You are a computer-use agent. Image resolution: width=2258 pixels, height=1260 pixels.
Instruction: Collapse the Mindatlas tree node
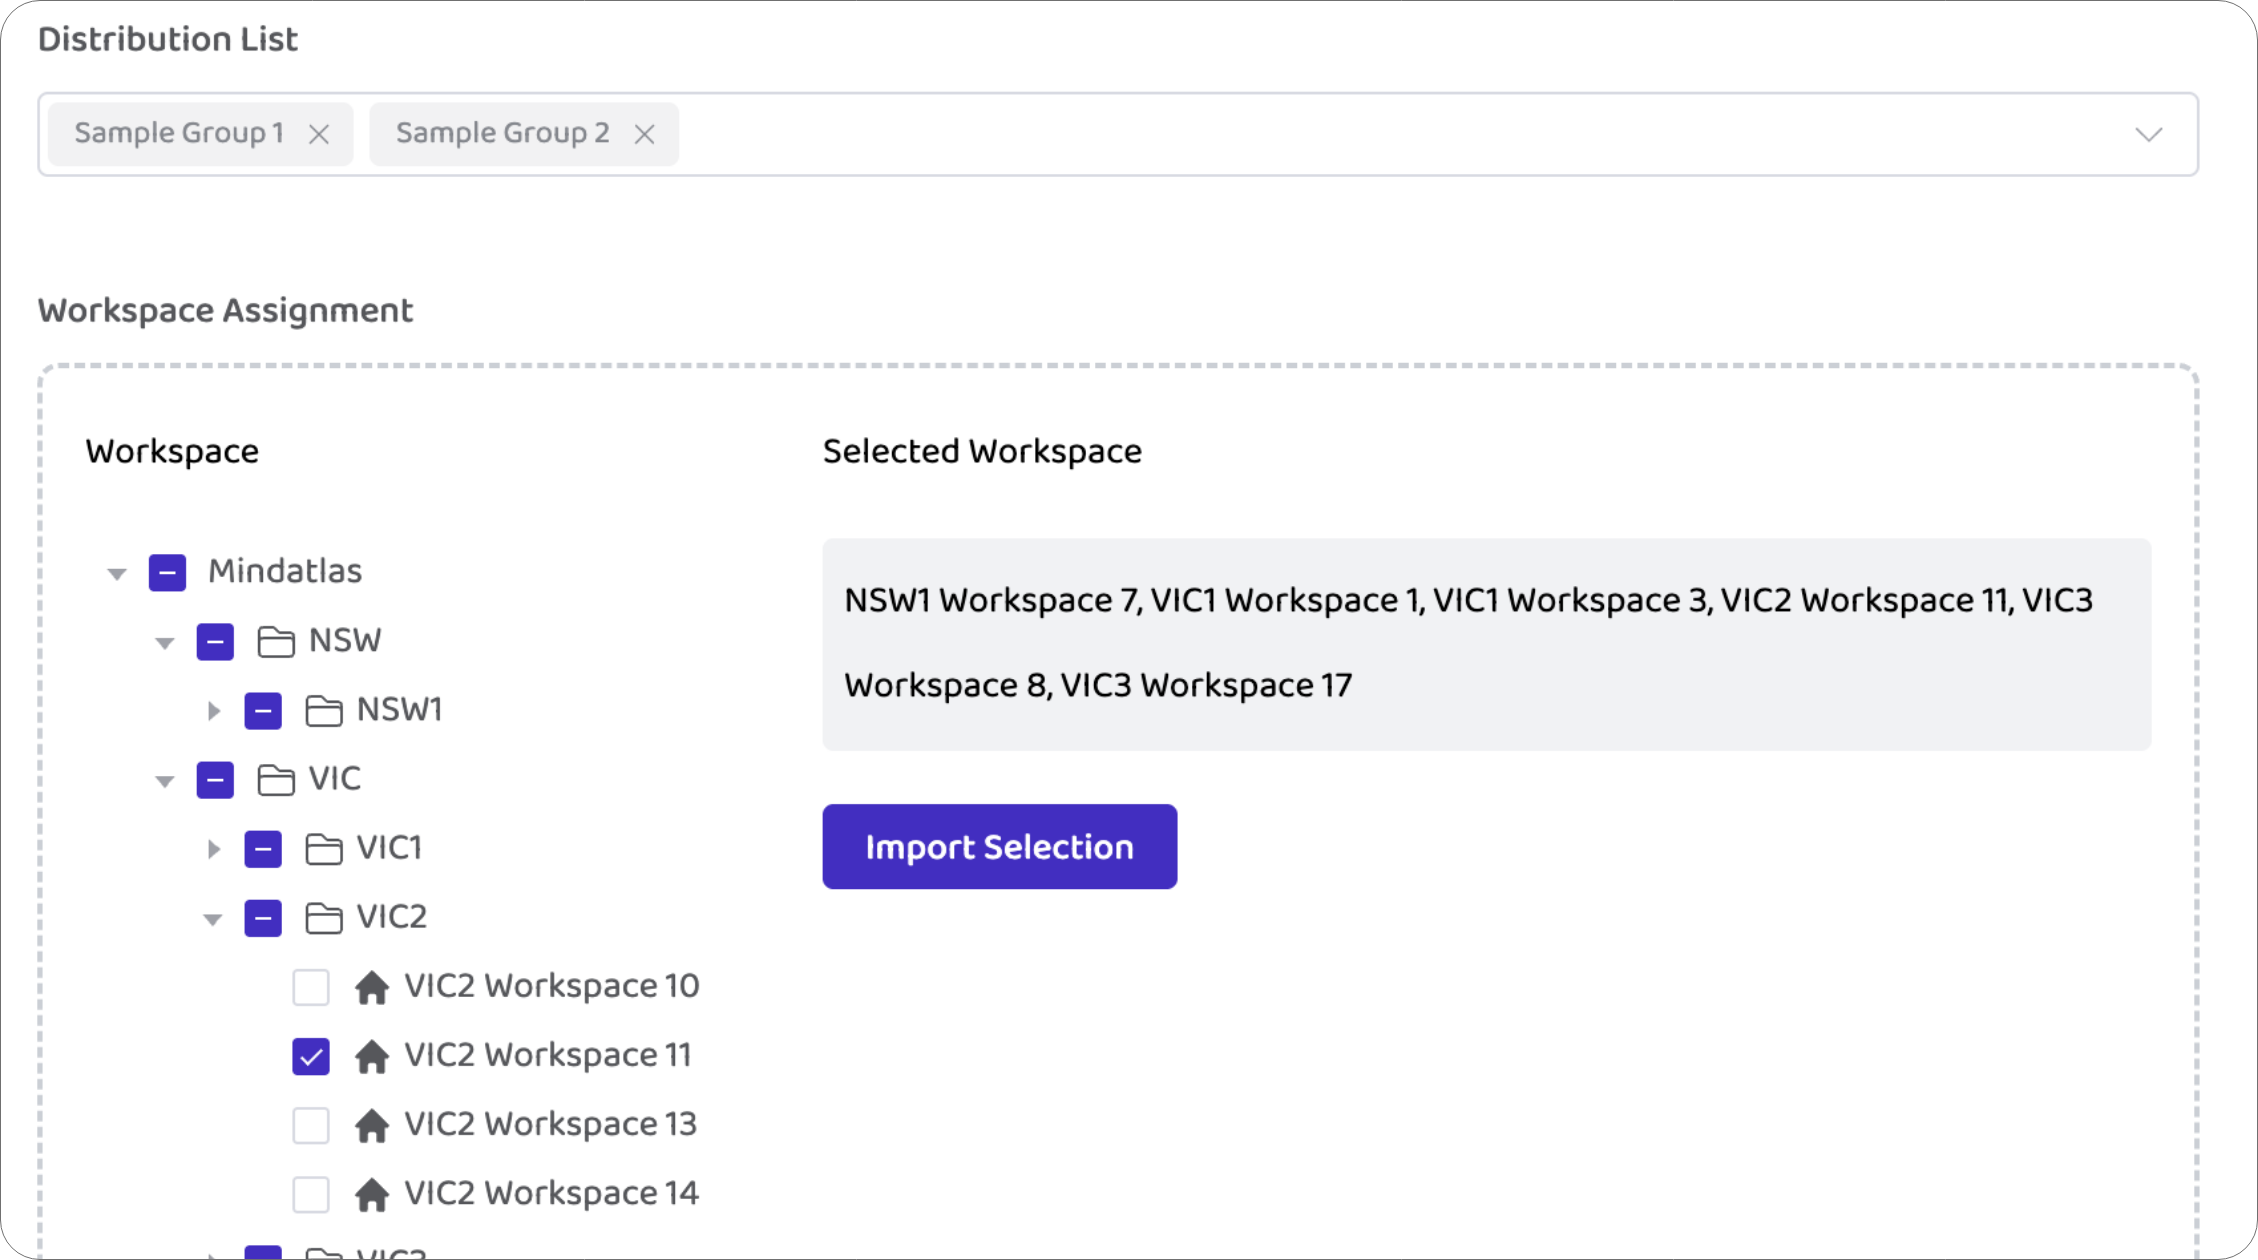(x=117, y=572)
